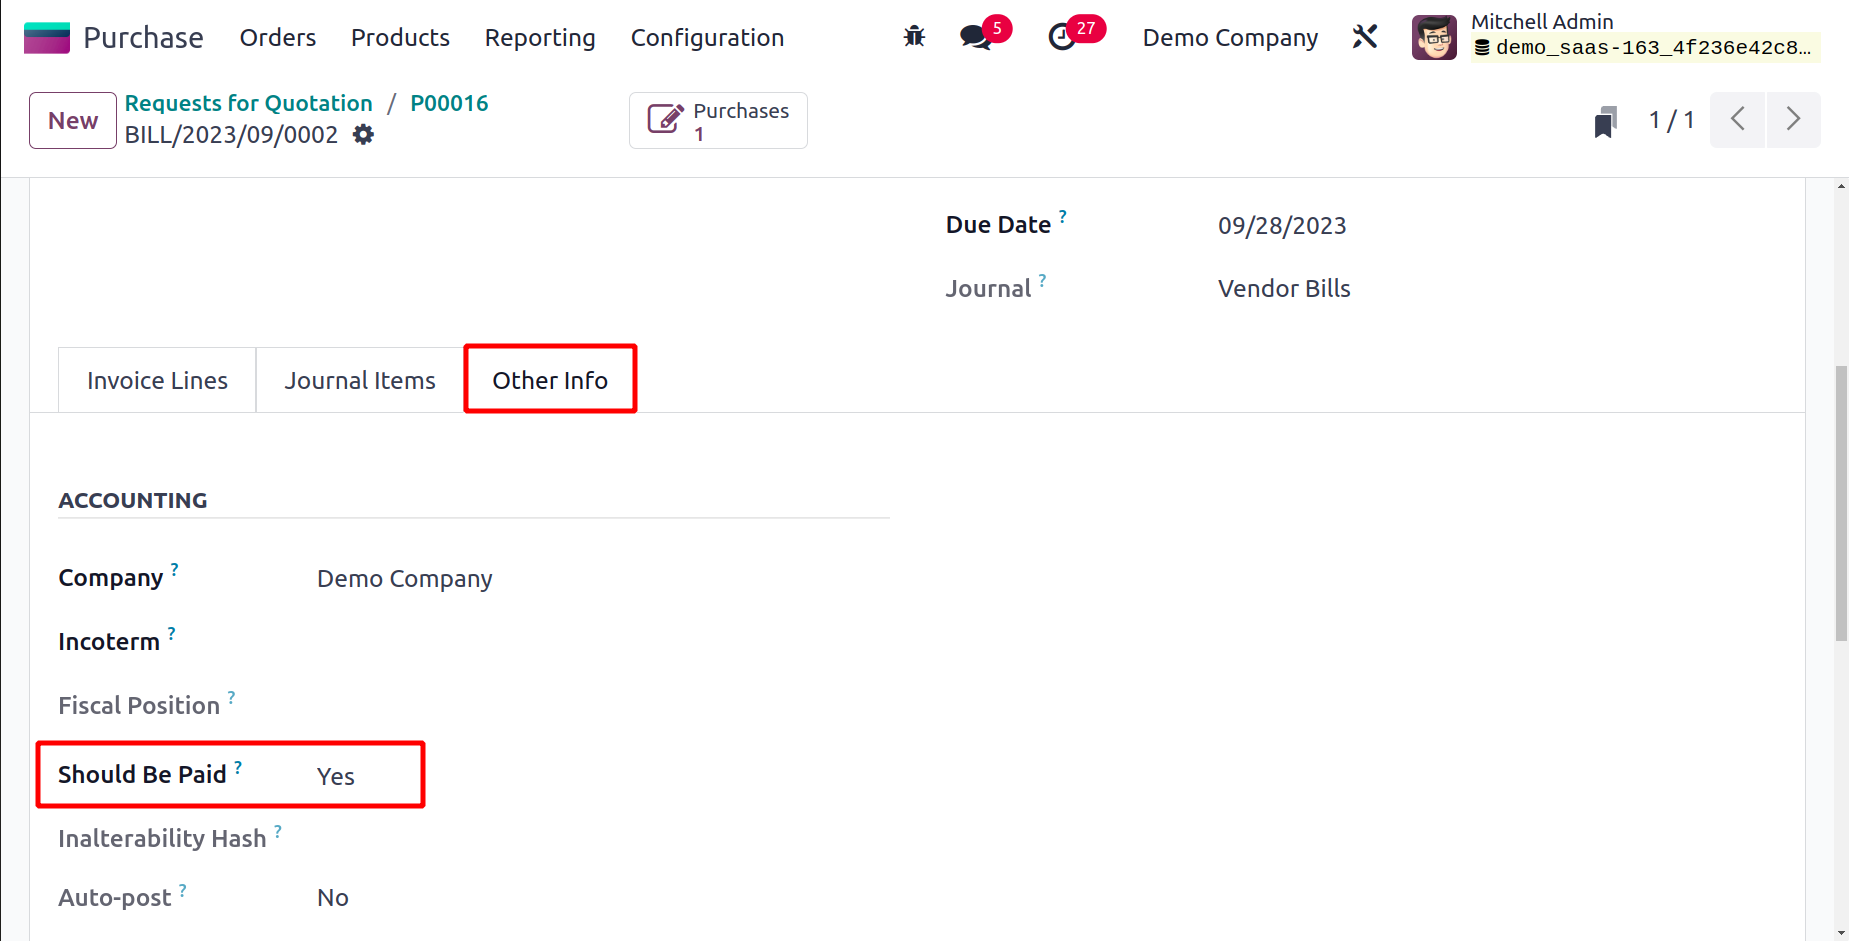Click the New button
Screen dimensions: 1849x941
pos(73,121)
